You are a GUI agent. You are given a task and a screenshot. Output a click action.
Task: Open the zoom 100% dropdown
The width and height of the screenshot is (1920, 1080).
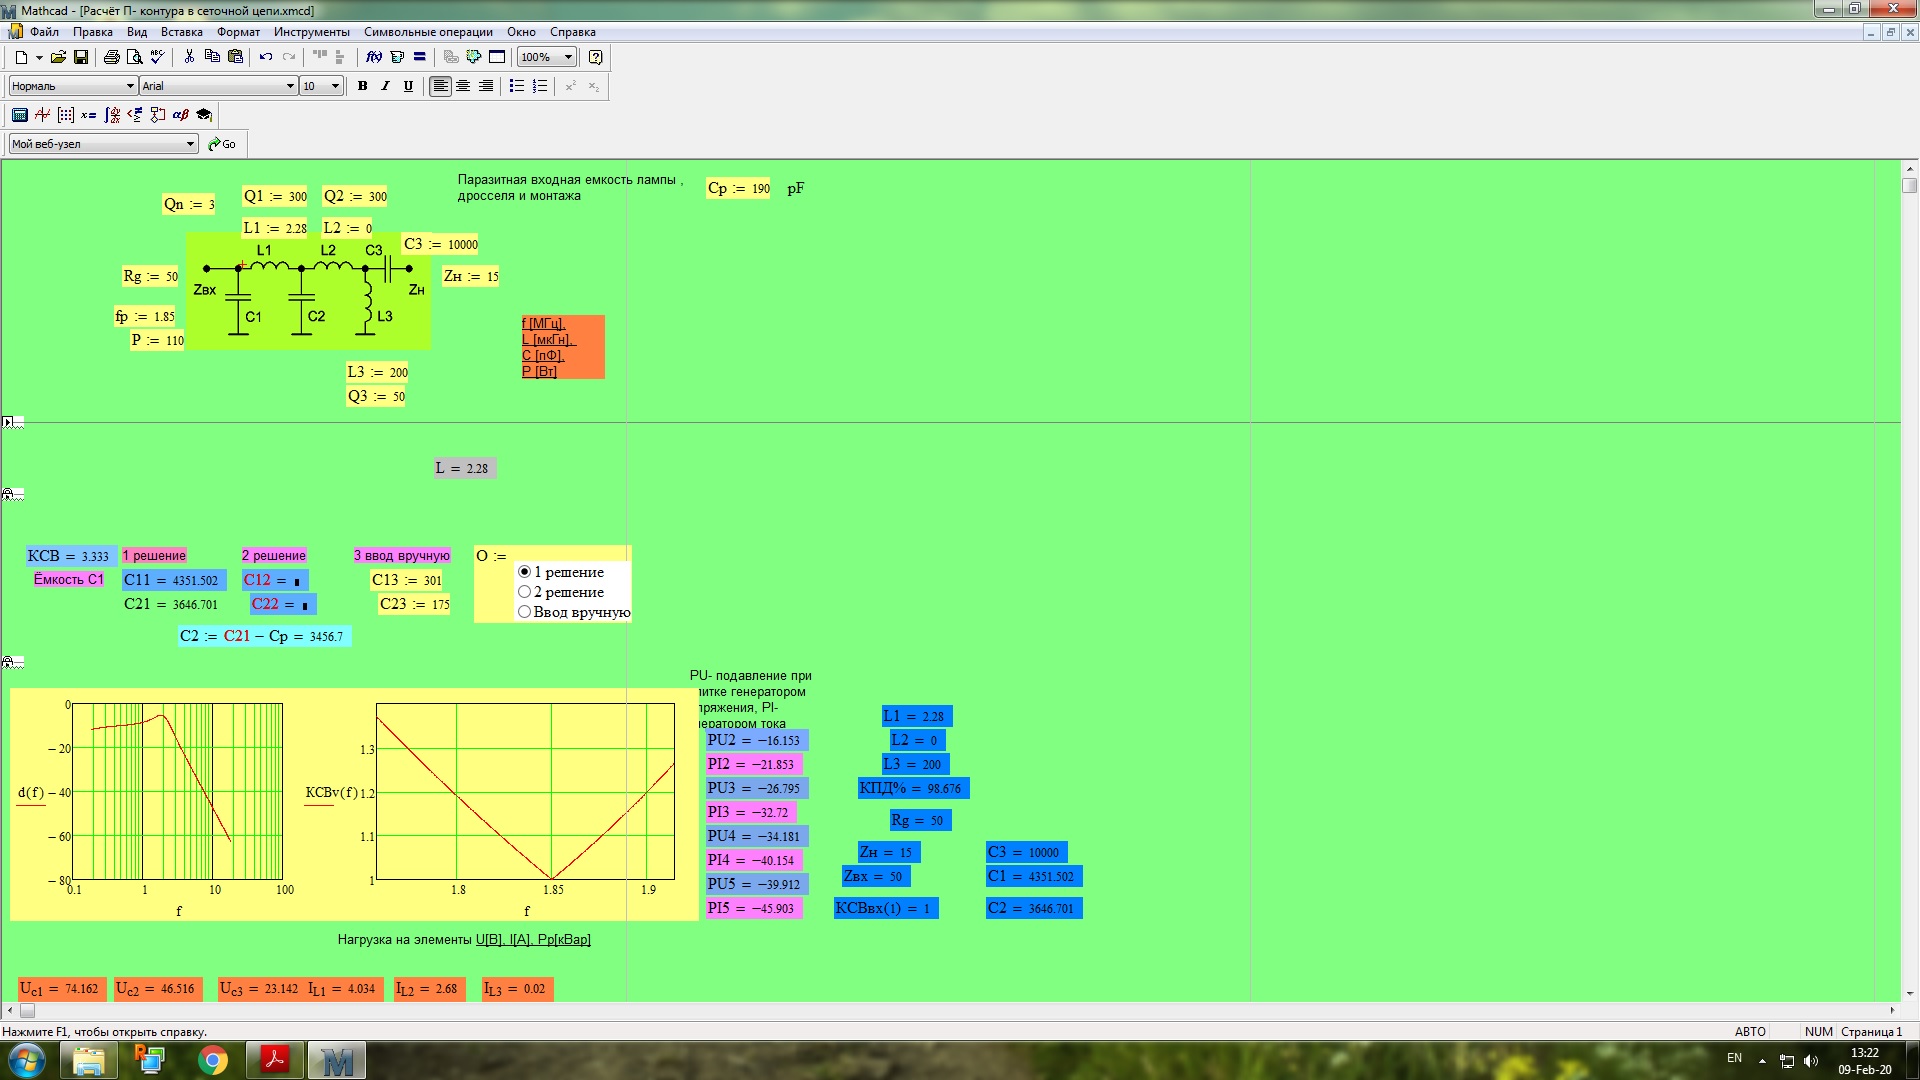point(568,57)
